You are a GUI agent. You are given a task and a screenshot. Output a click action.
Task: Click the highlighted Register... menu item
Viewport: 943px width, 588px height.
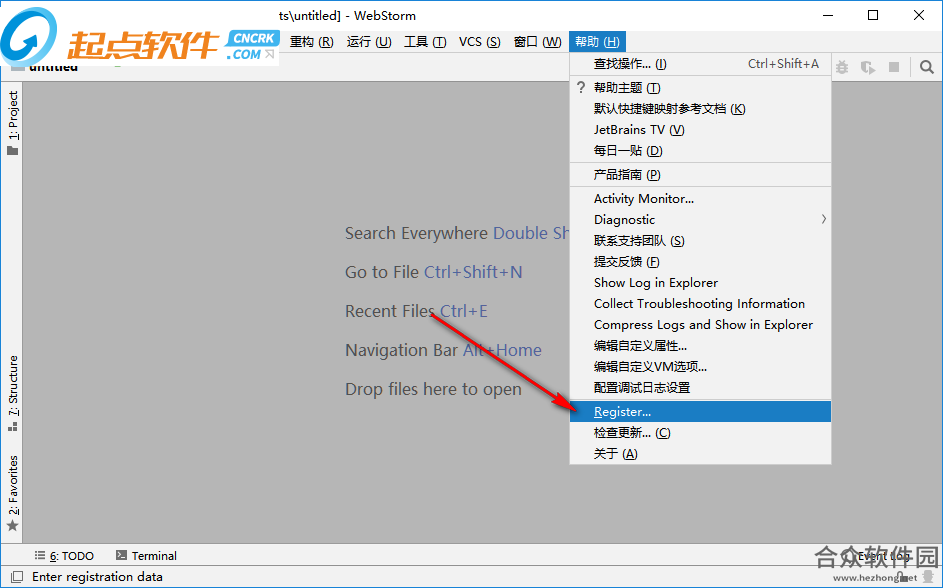tap(700, 412)
